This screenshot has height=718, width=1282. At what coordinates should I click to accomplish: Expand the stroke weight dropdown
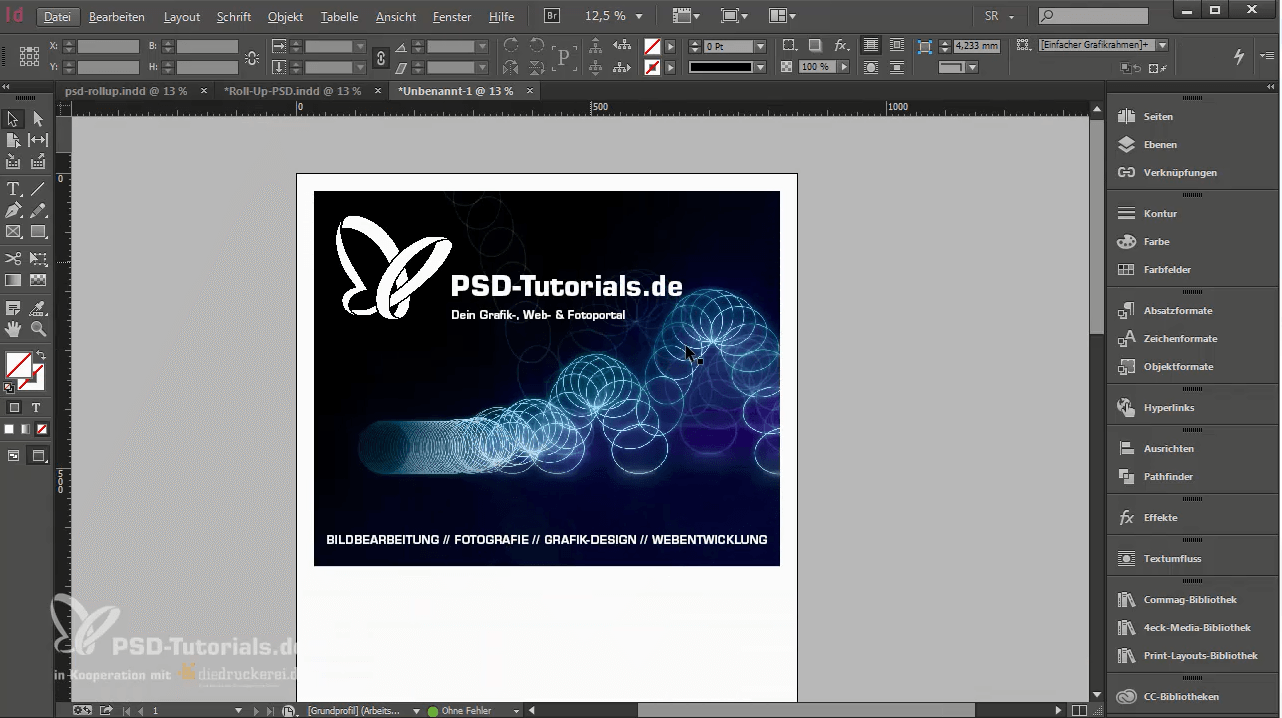point(761,47)
